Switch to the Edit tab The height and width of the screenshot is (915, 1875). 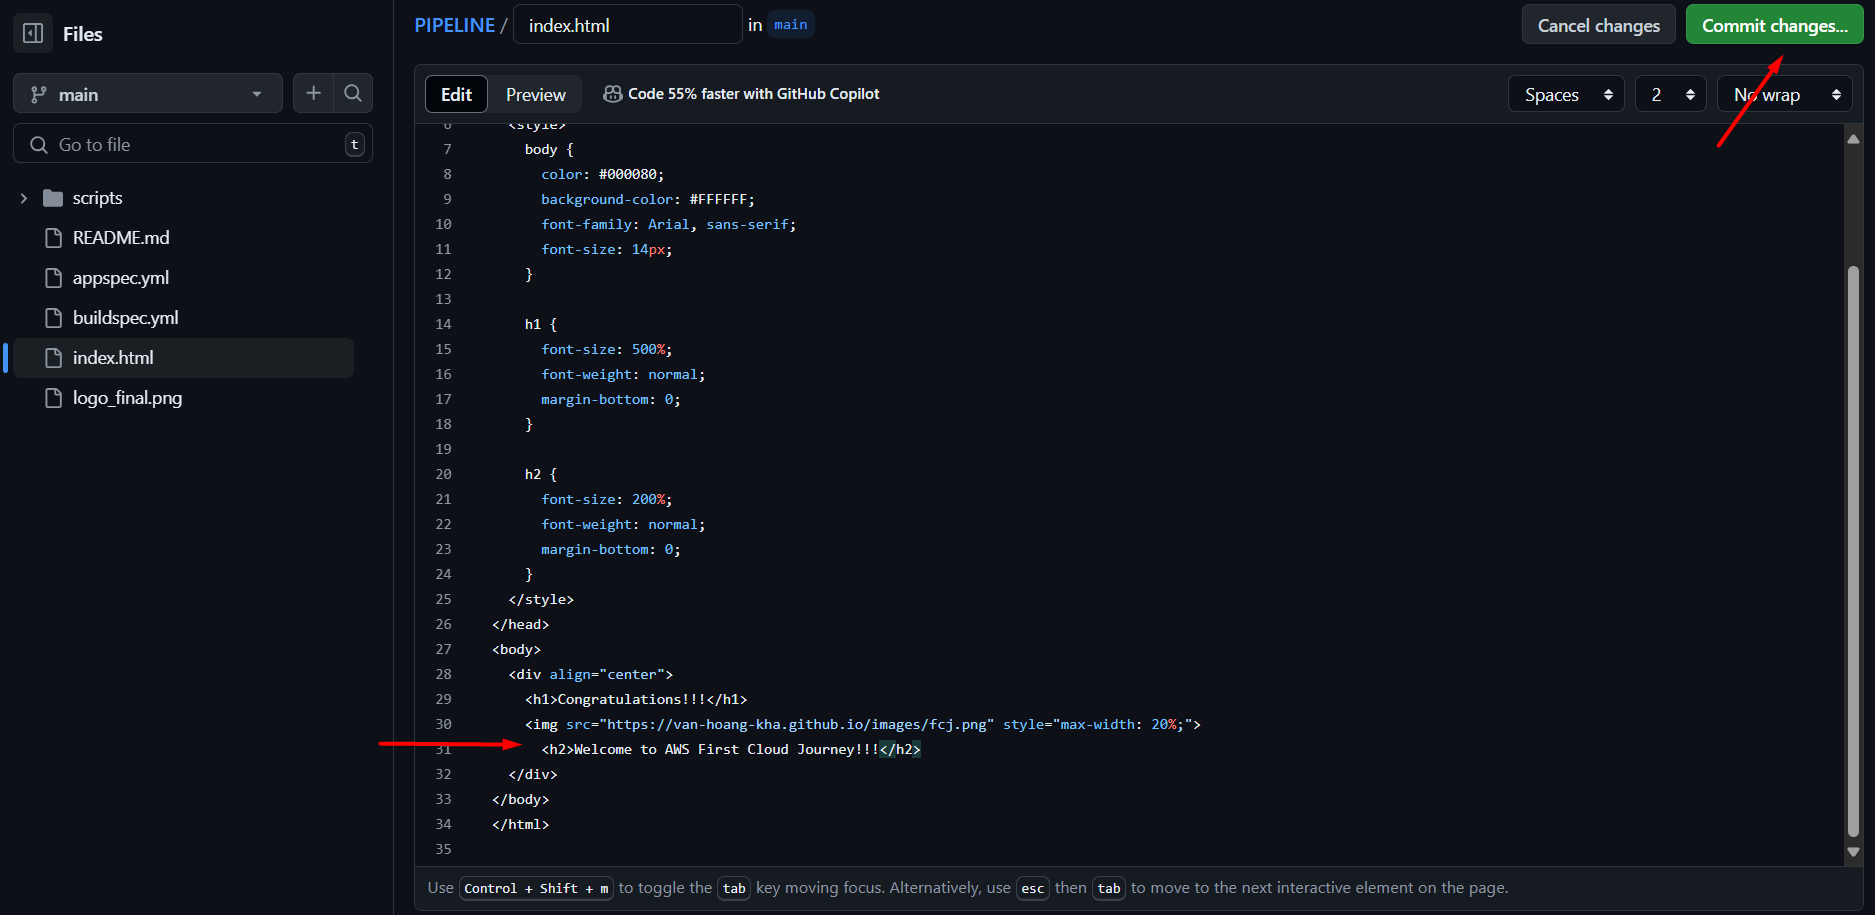coord(456,94)
